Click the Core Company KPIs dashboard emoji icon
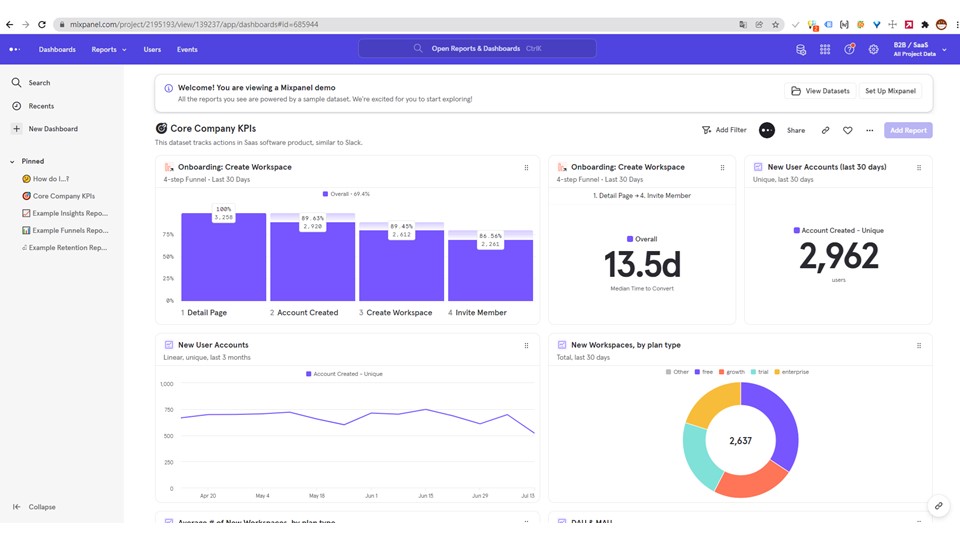 [161, 128]
